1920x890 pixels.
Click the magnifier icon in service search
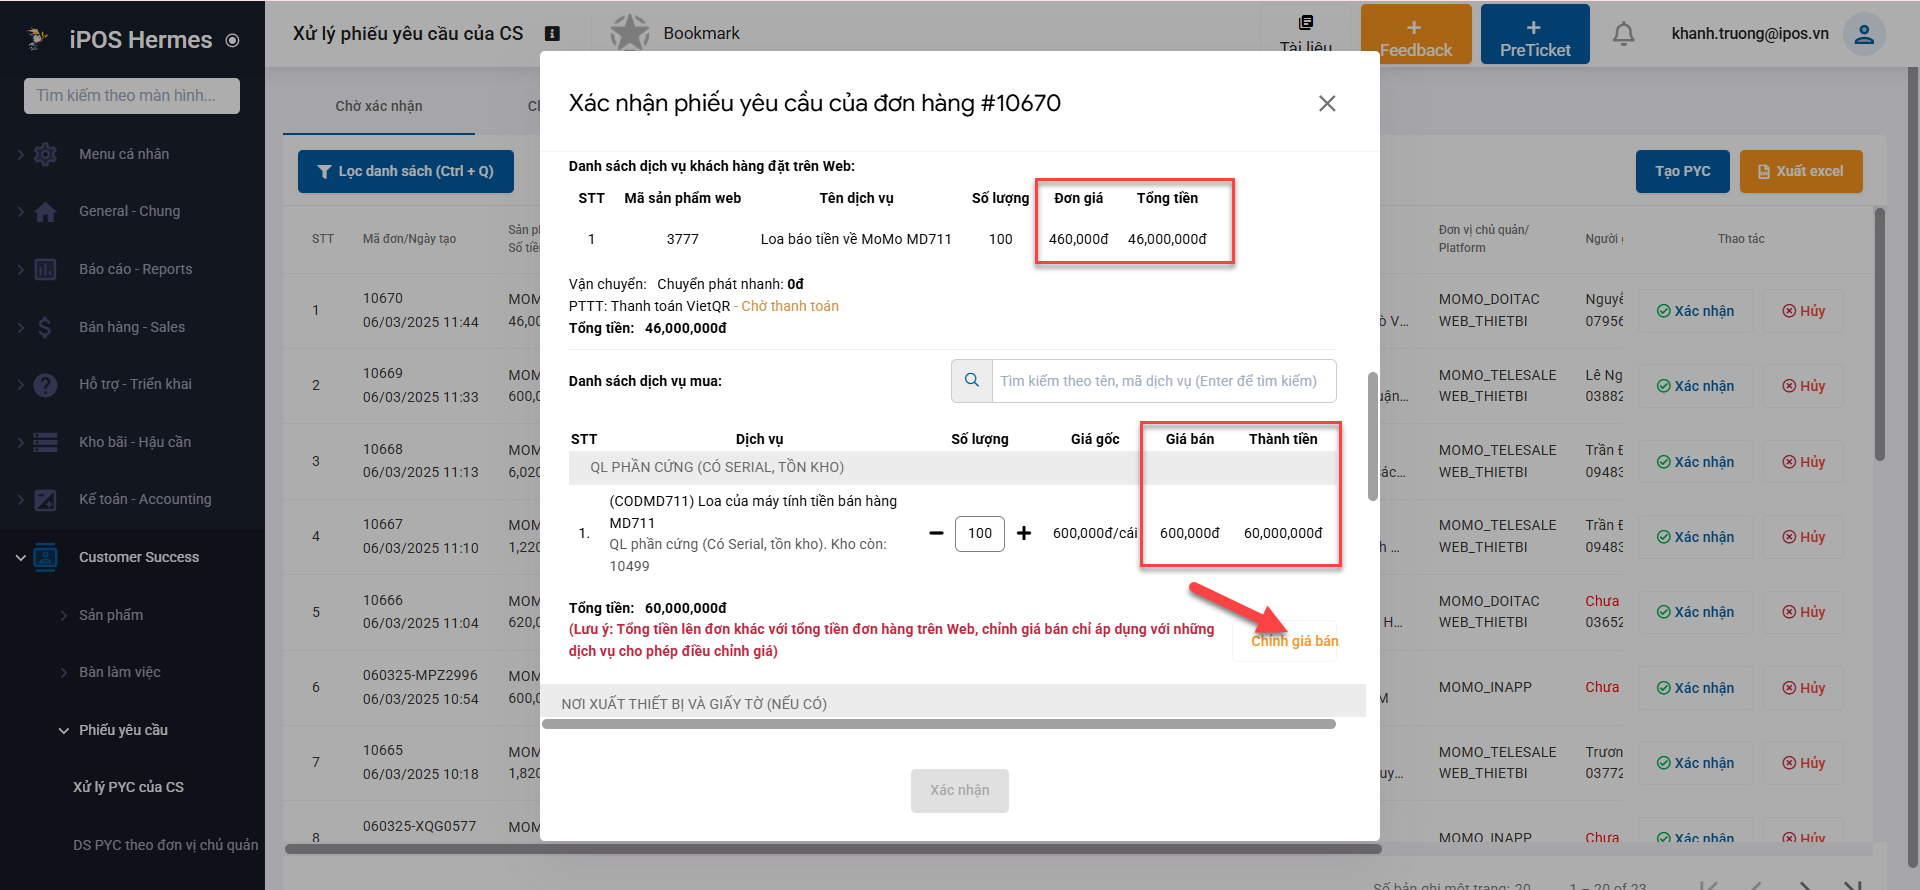click(x=972, y=381)
